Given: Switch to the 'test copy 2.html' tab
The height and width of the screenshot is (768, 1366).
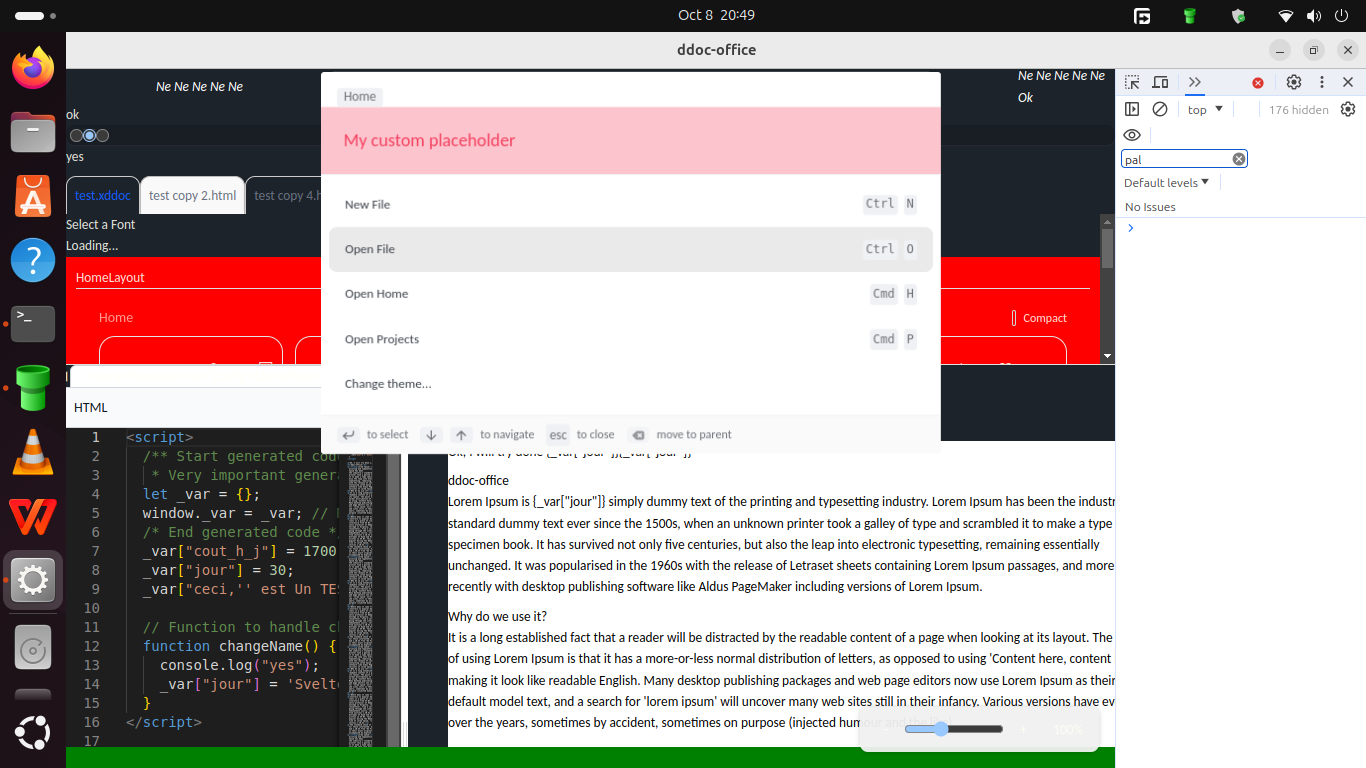Looking at the screenshot, I should click(x=192, y=195).
